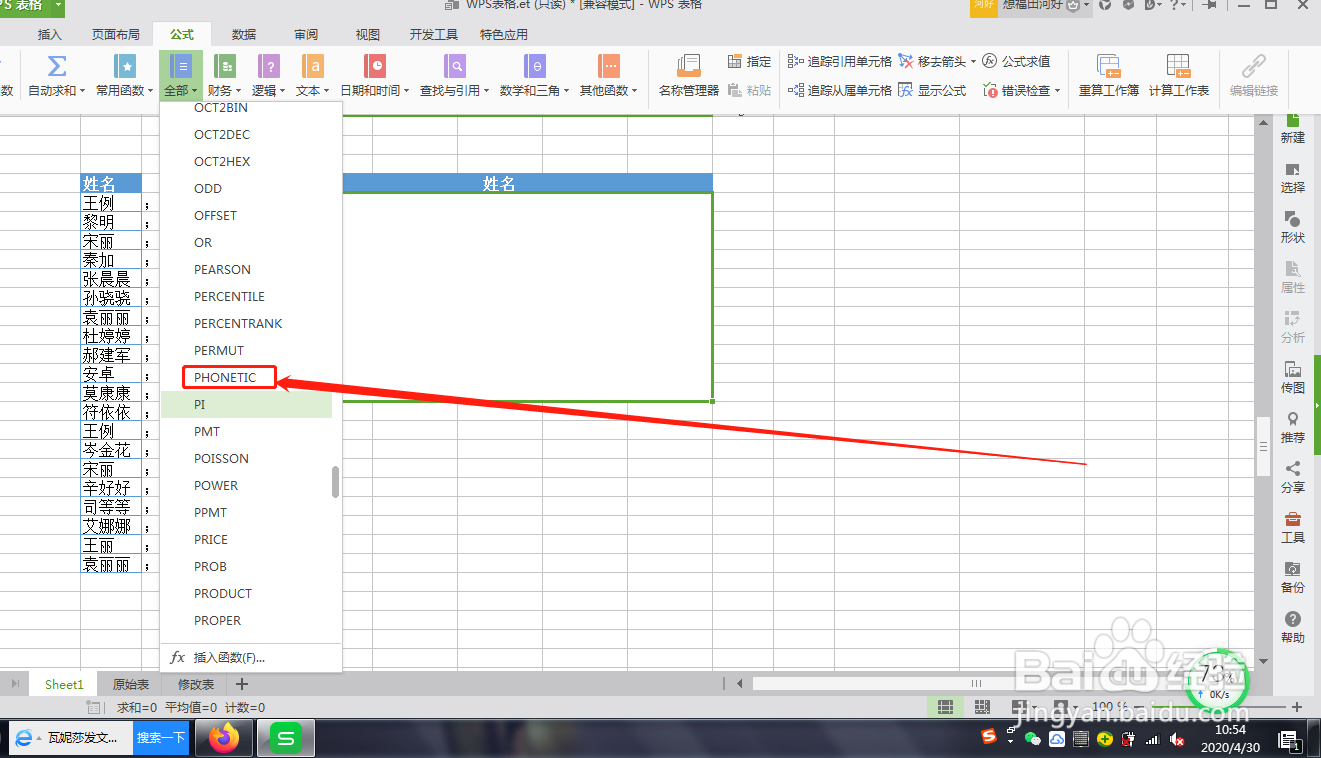Click the define name (指定) button
Screen dimensions: 1321x758
point(750,62)
